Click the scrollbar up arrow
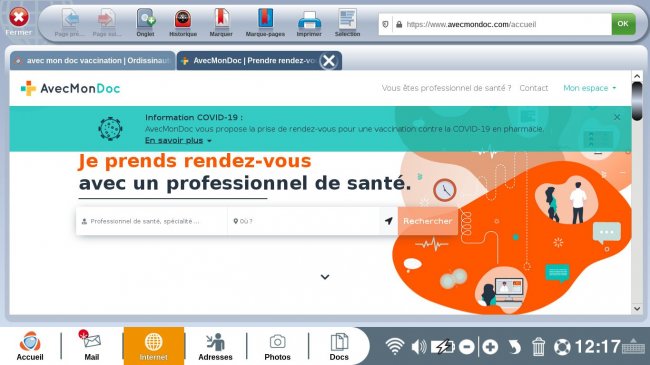 [x=637, y=76]
